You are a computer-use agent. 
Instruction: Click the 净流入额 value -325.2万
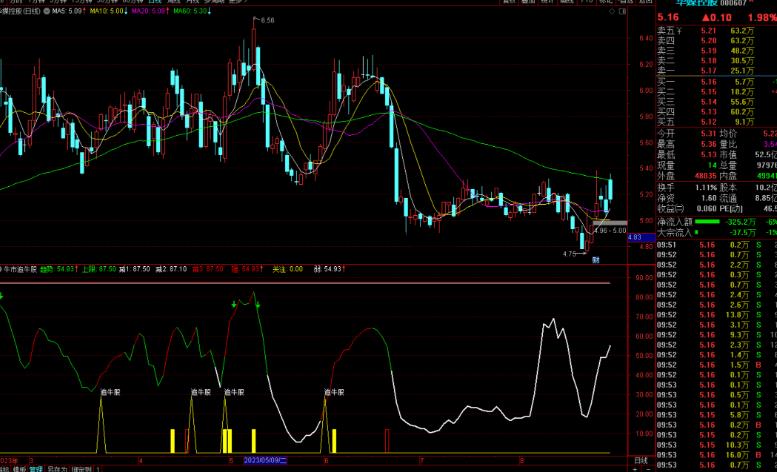pos(741,222)
